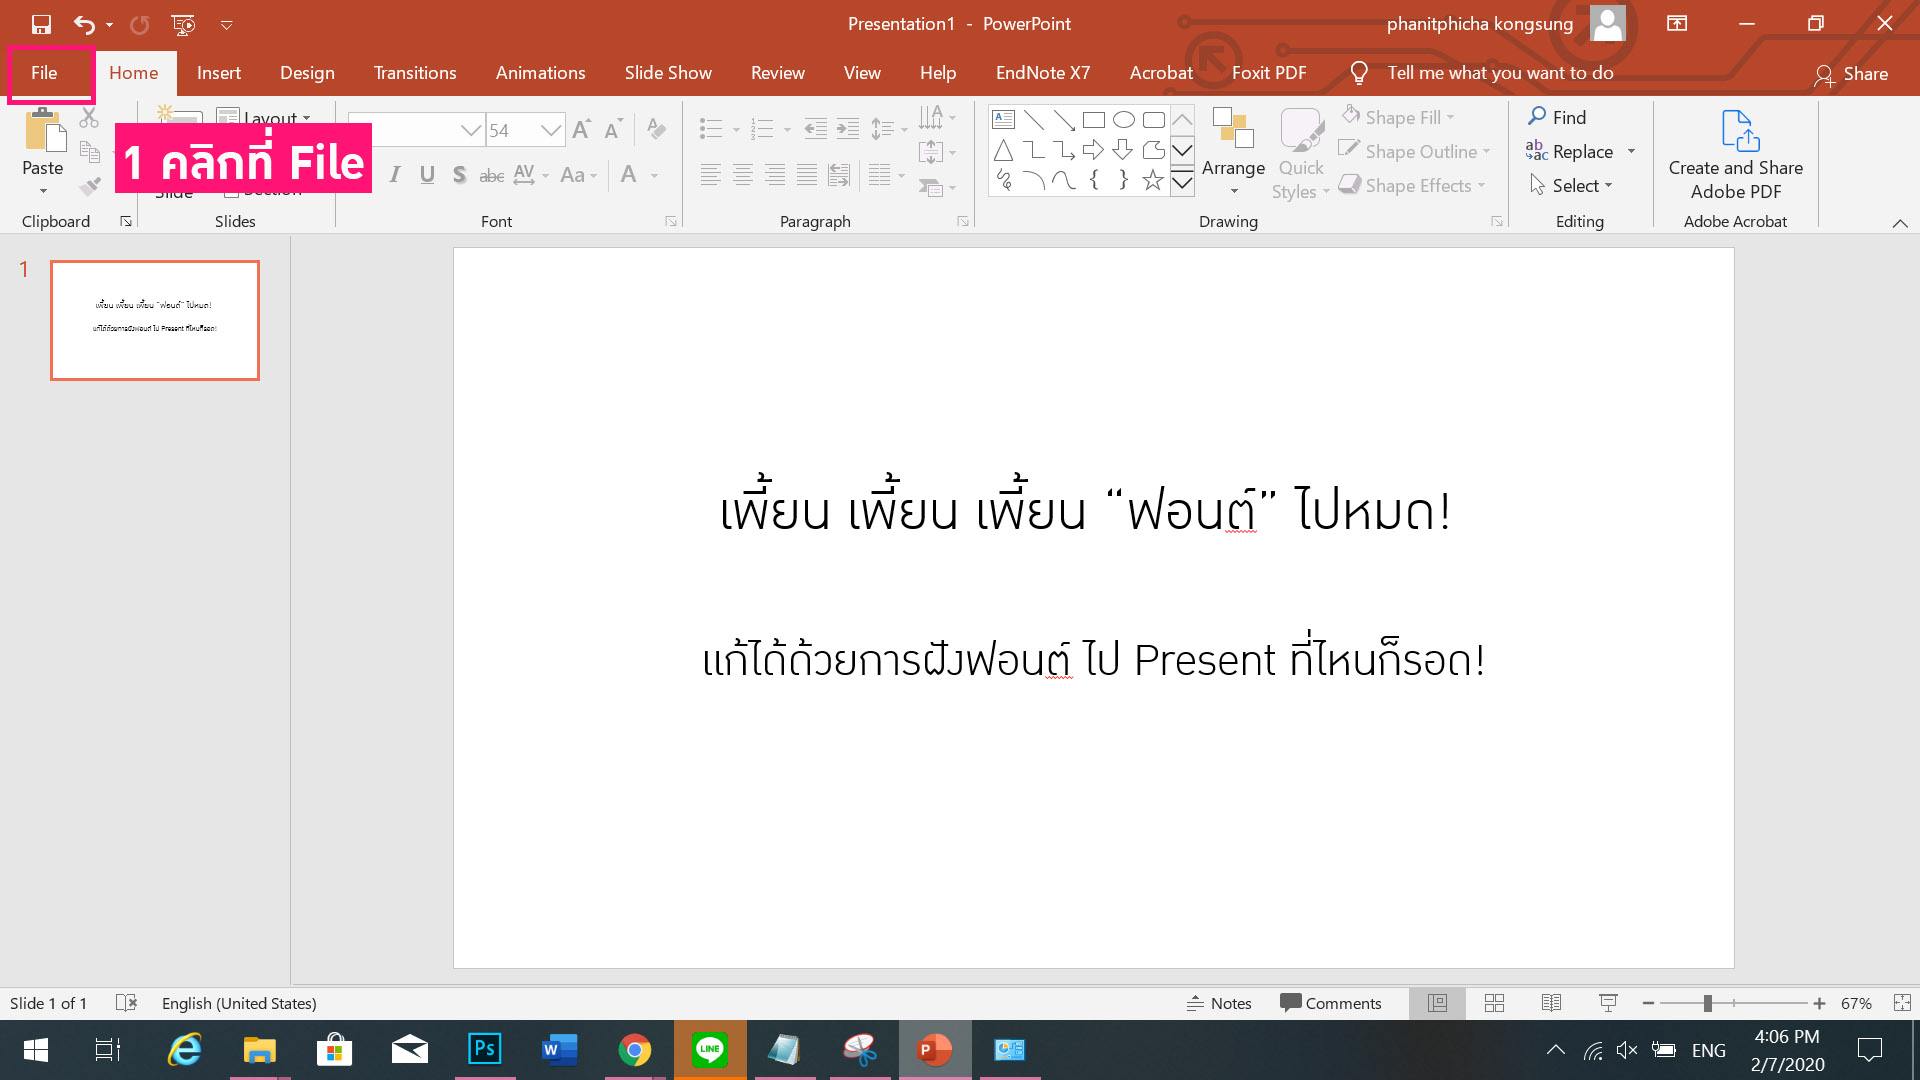Open Tell me what you want to do

pos(1500,72)
